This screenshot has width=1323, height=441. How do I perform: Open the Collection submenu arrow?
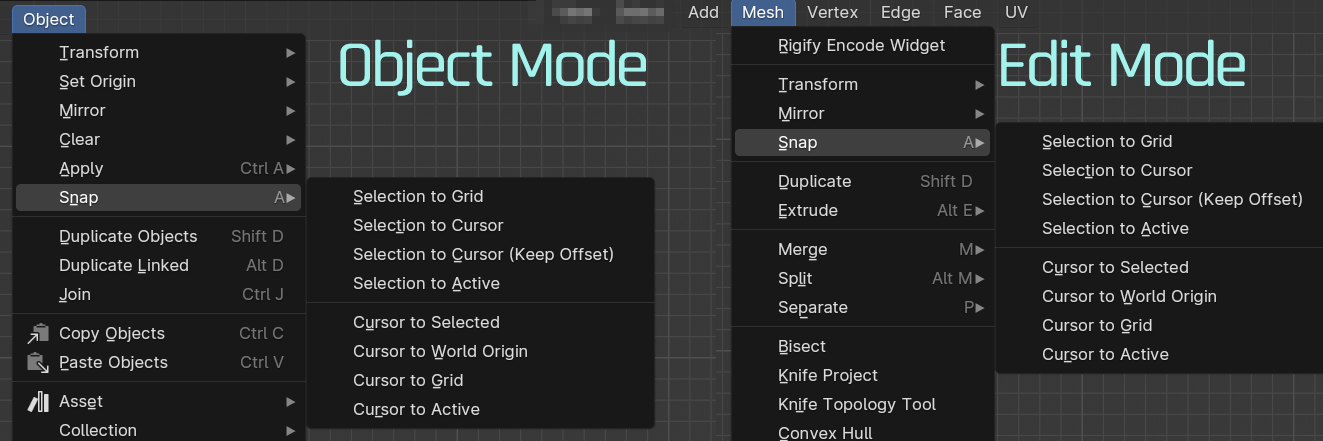point(290,430)
